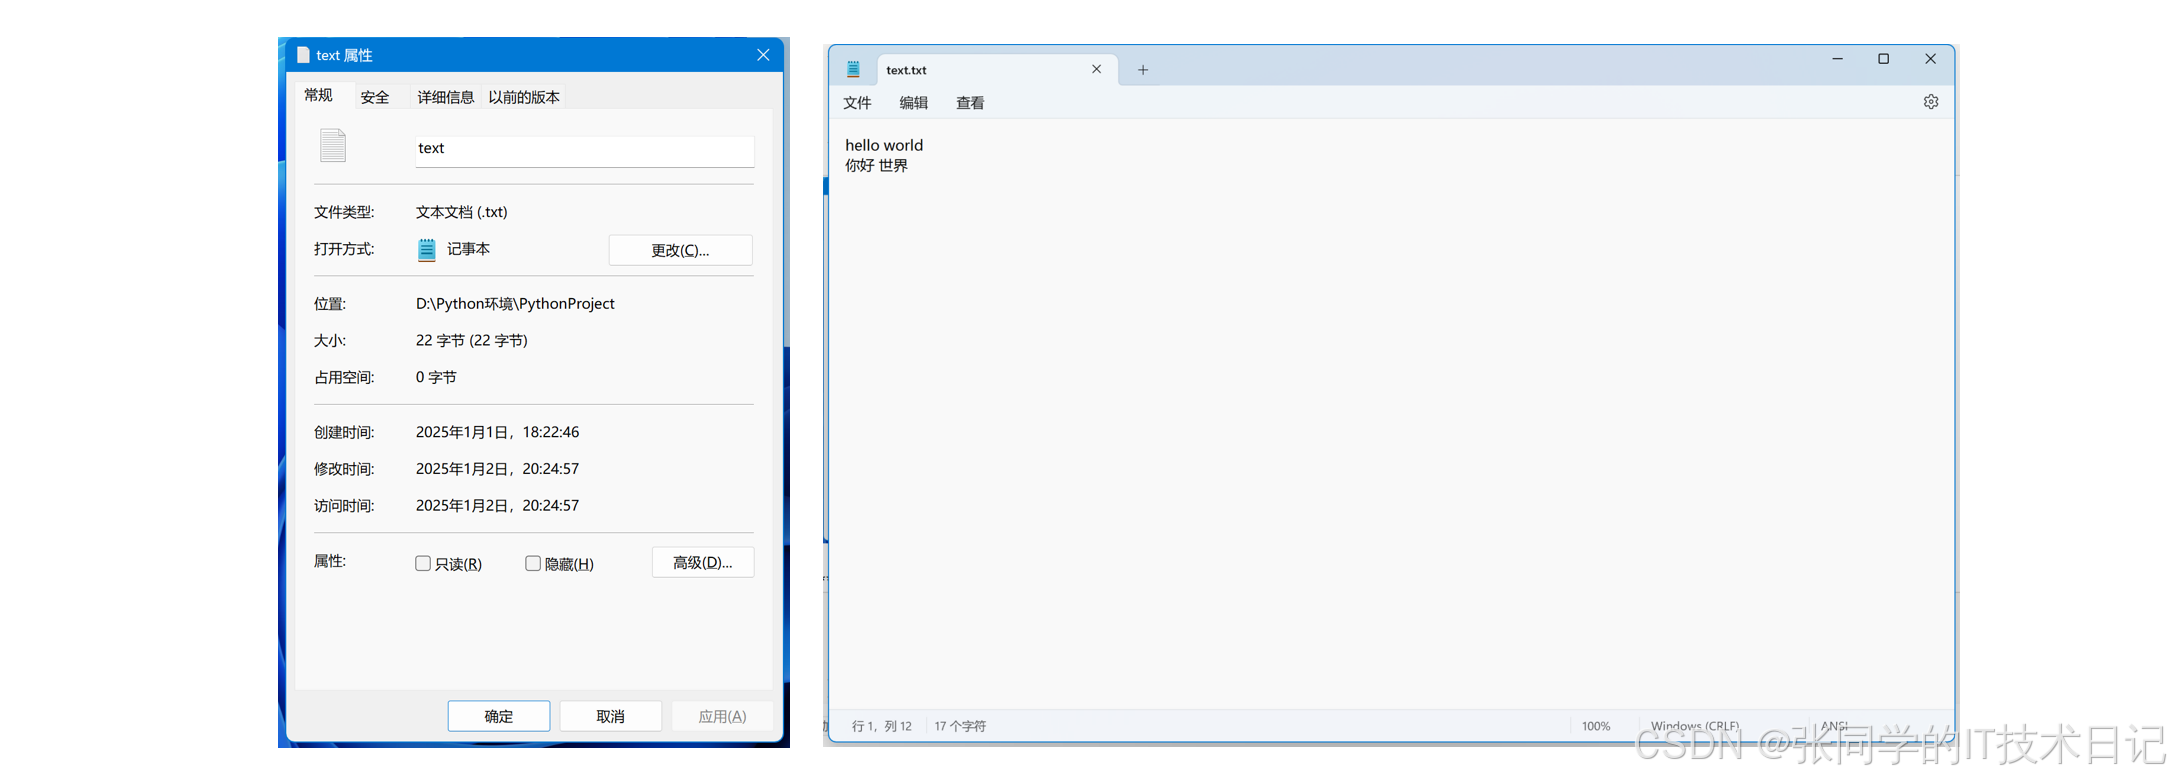Add a new Notepad tab with plus icon
2171x781 pixels.
pyautogui.click(x=1142, y=70)
